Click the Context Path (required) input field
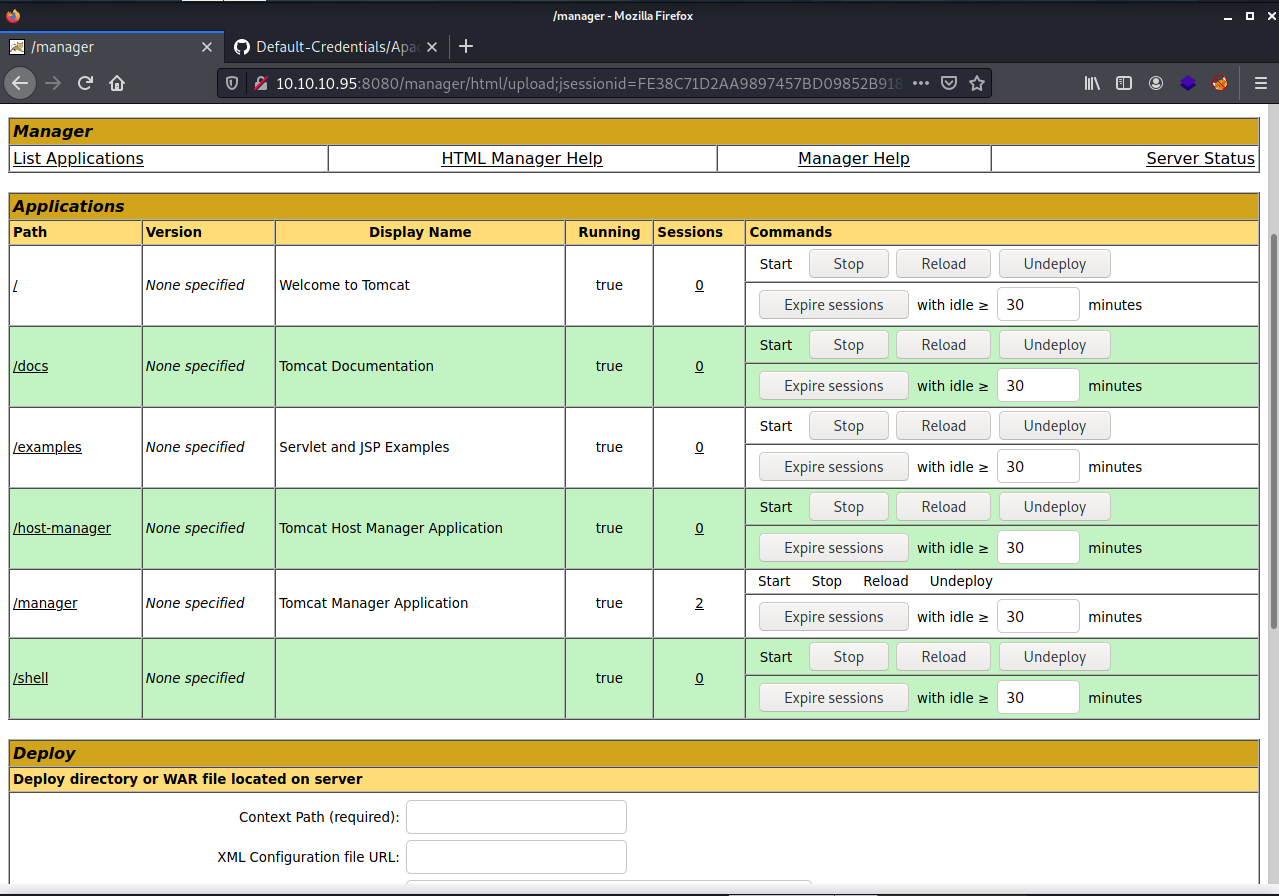1279x896 pixels. (x=516, y=817)
